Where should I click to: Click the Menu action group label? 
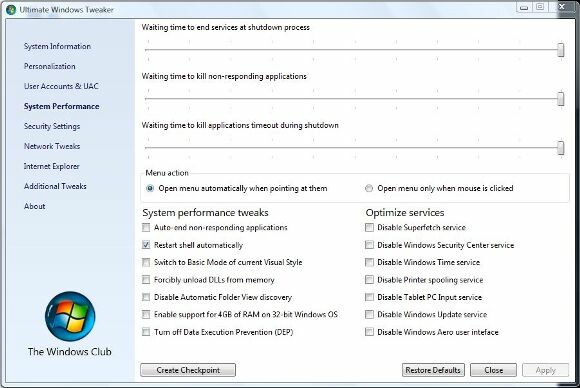(x=167, y=173)
